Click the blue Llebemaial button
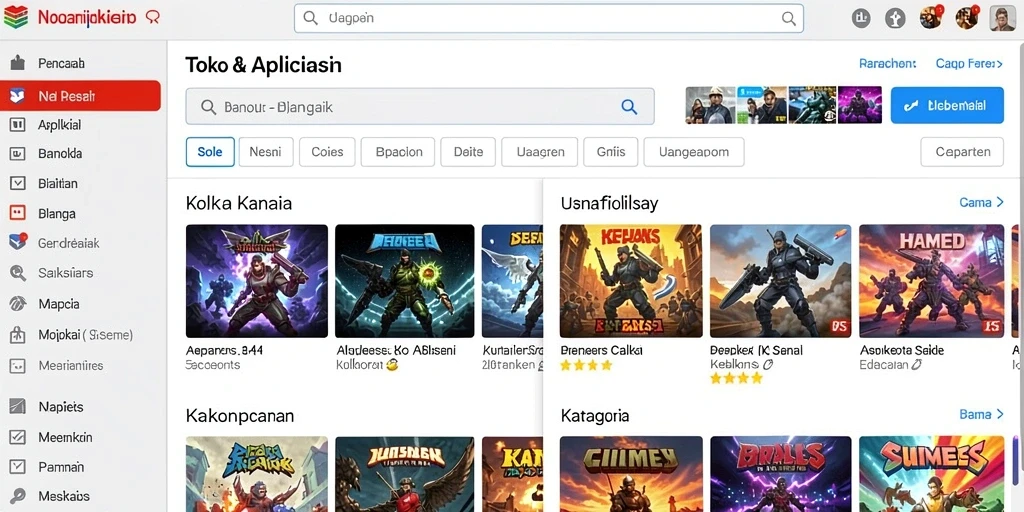Screen dimensions: 1024x512 947,105
